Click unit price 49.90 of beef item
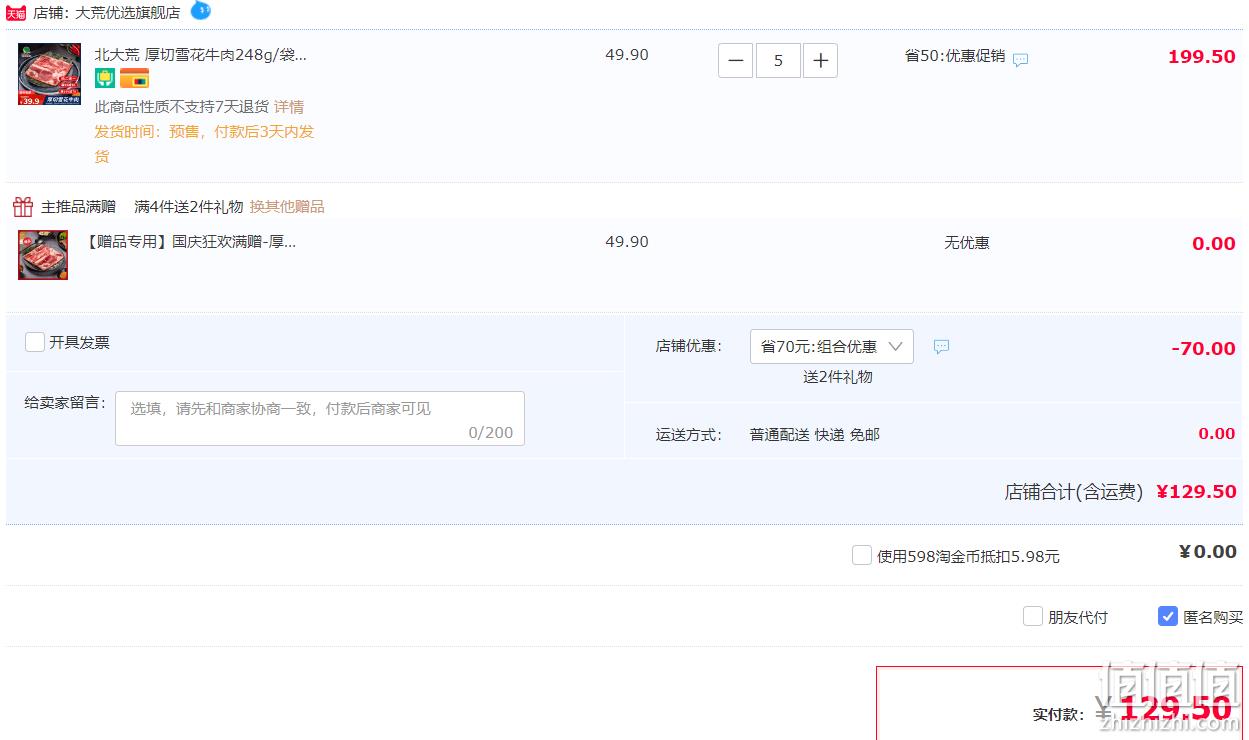Image resolution: width=1249 pixels, height=740 pixels. [627, 55]
